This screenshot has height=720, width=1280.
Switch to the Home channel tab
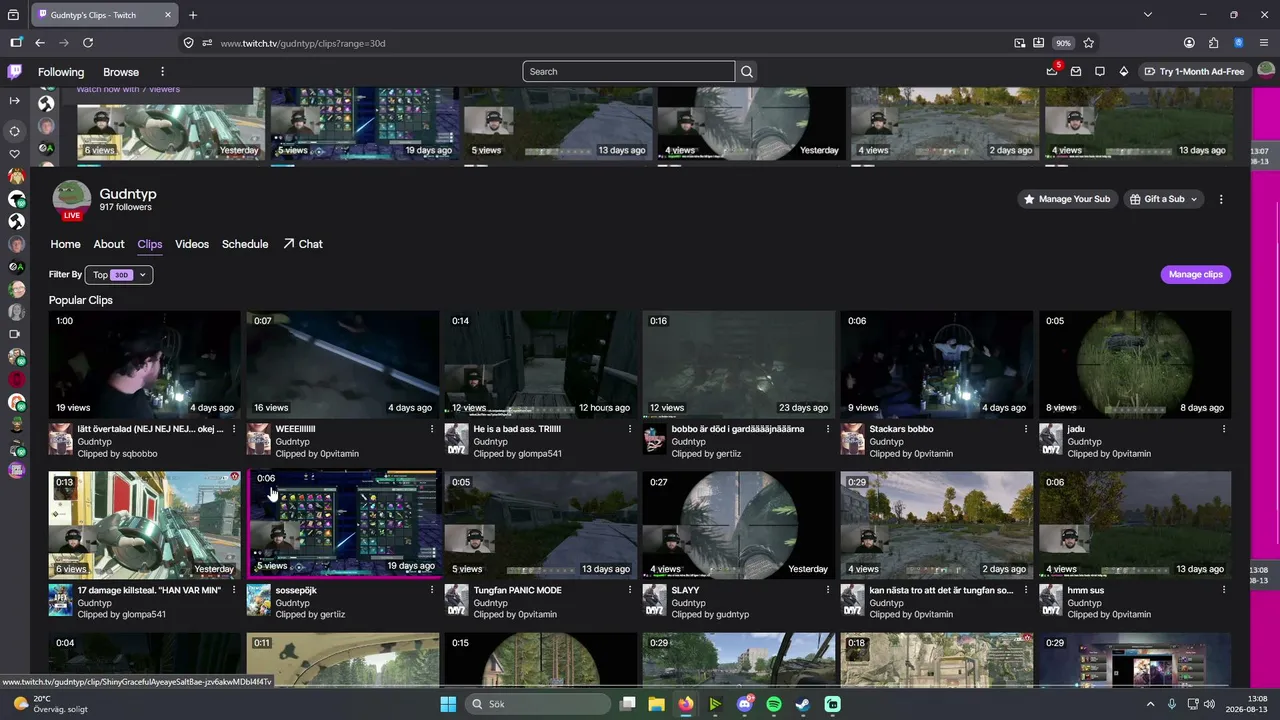click(65, 244)
